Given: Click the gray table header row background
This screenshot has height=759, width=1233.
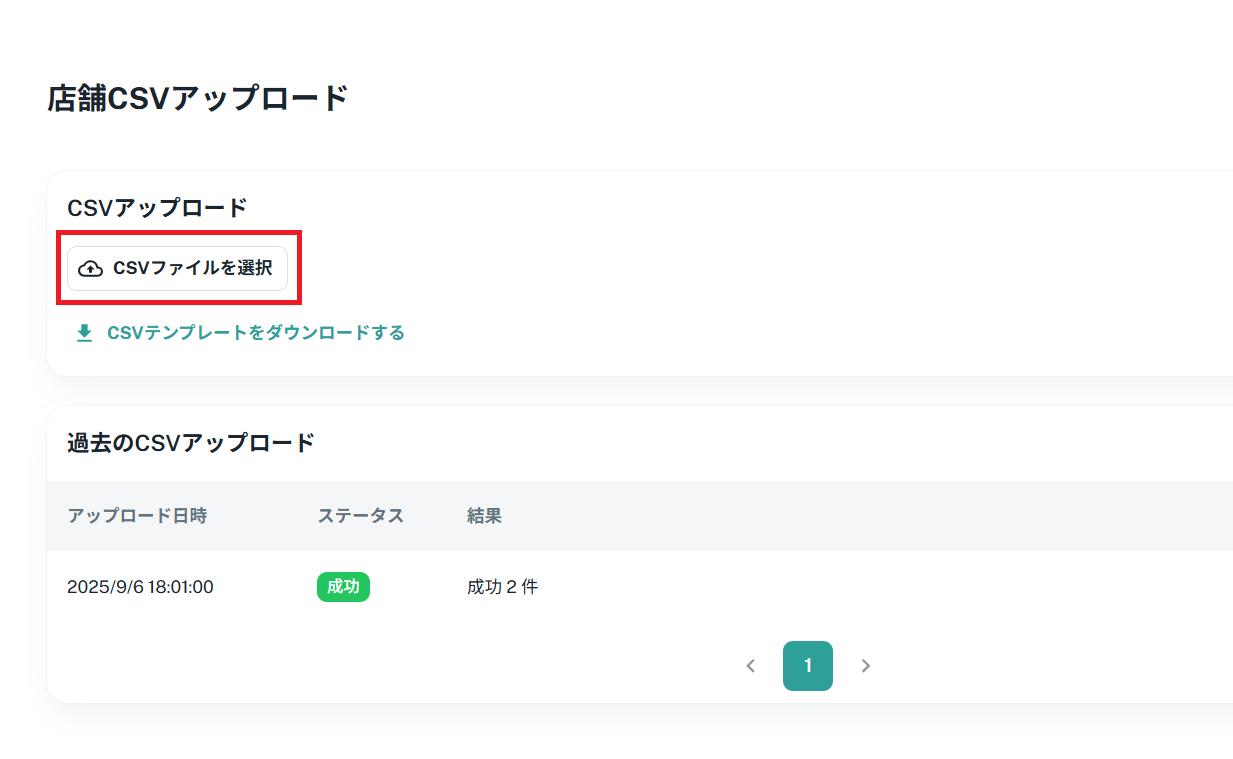Looking at the screenshot, I should point(850,516).
